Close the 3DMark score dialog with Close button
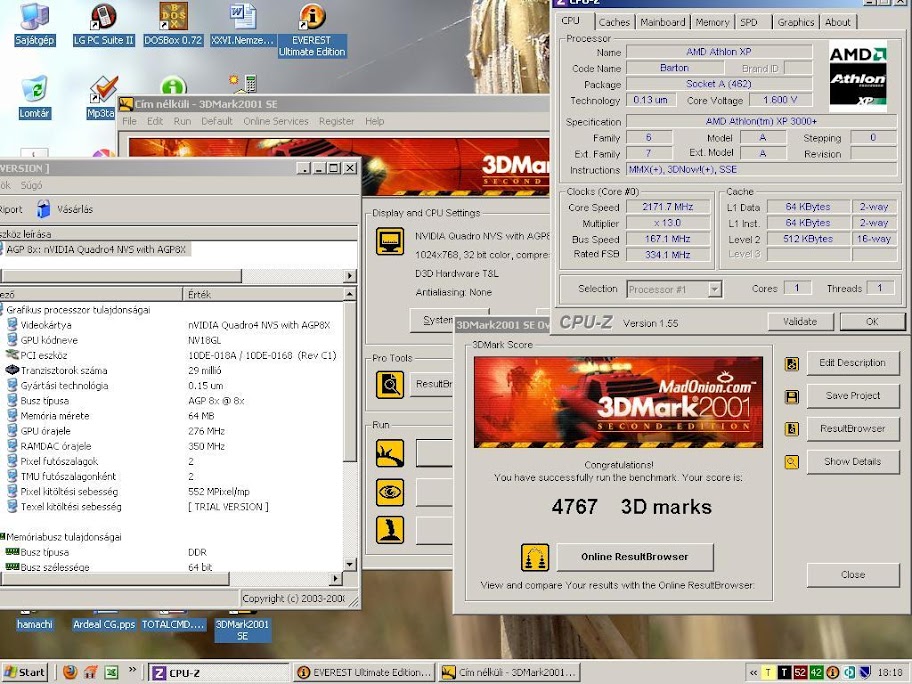 (x=852, y=575)
